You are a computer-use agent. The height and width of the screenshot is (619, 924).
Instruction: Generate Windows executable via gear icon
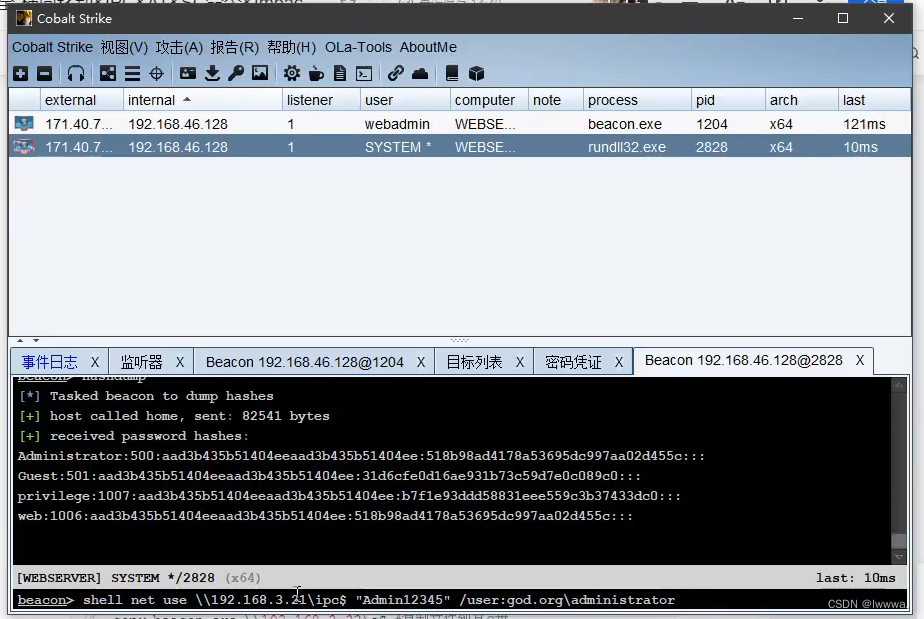pyautogui.click(x=292, y=74)
